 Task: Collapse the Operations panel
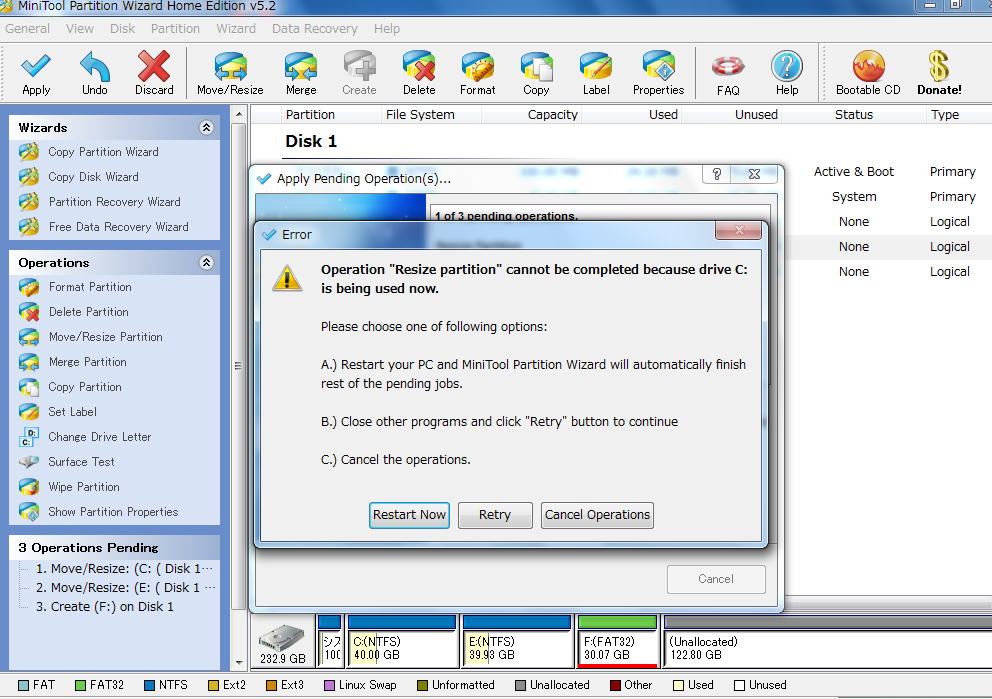click(x=206, y=262)
